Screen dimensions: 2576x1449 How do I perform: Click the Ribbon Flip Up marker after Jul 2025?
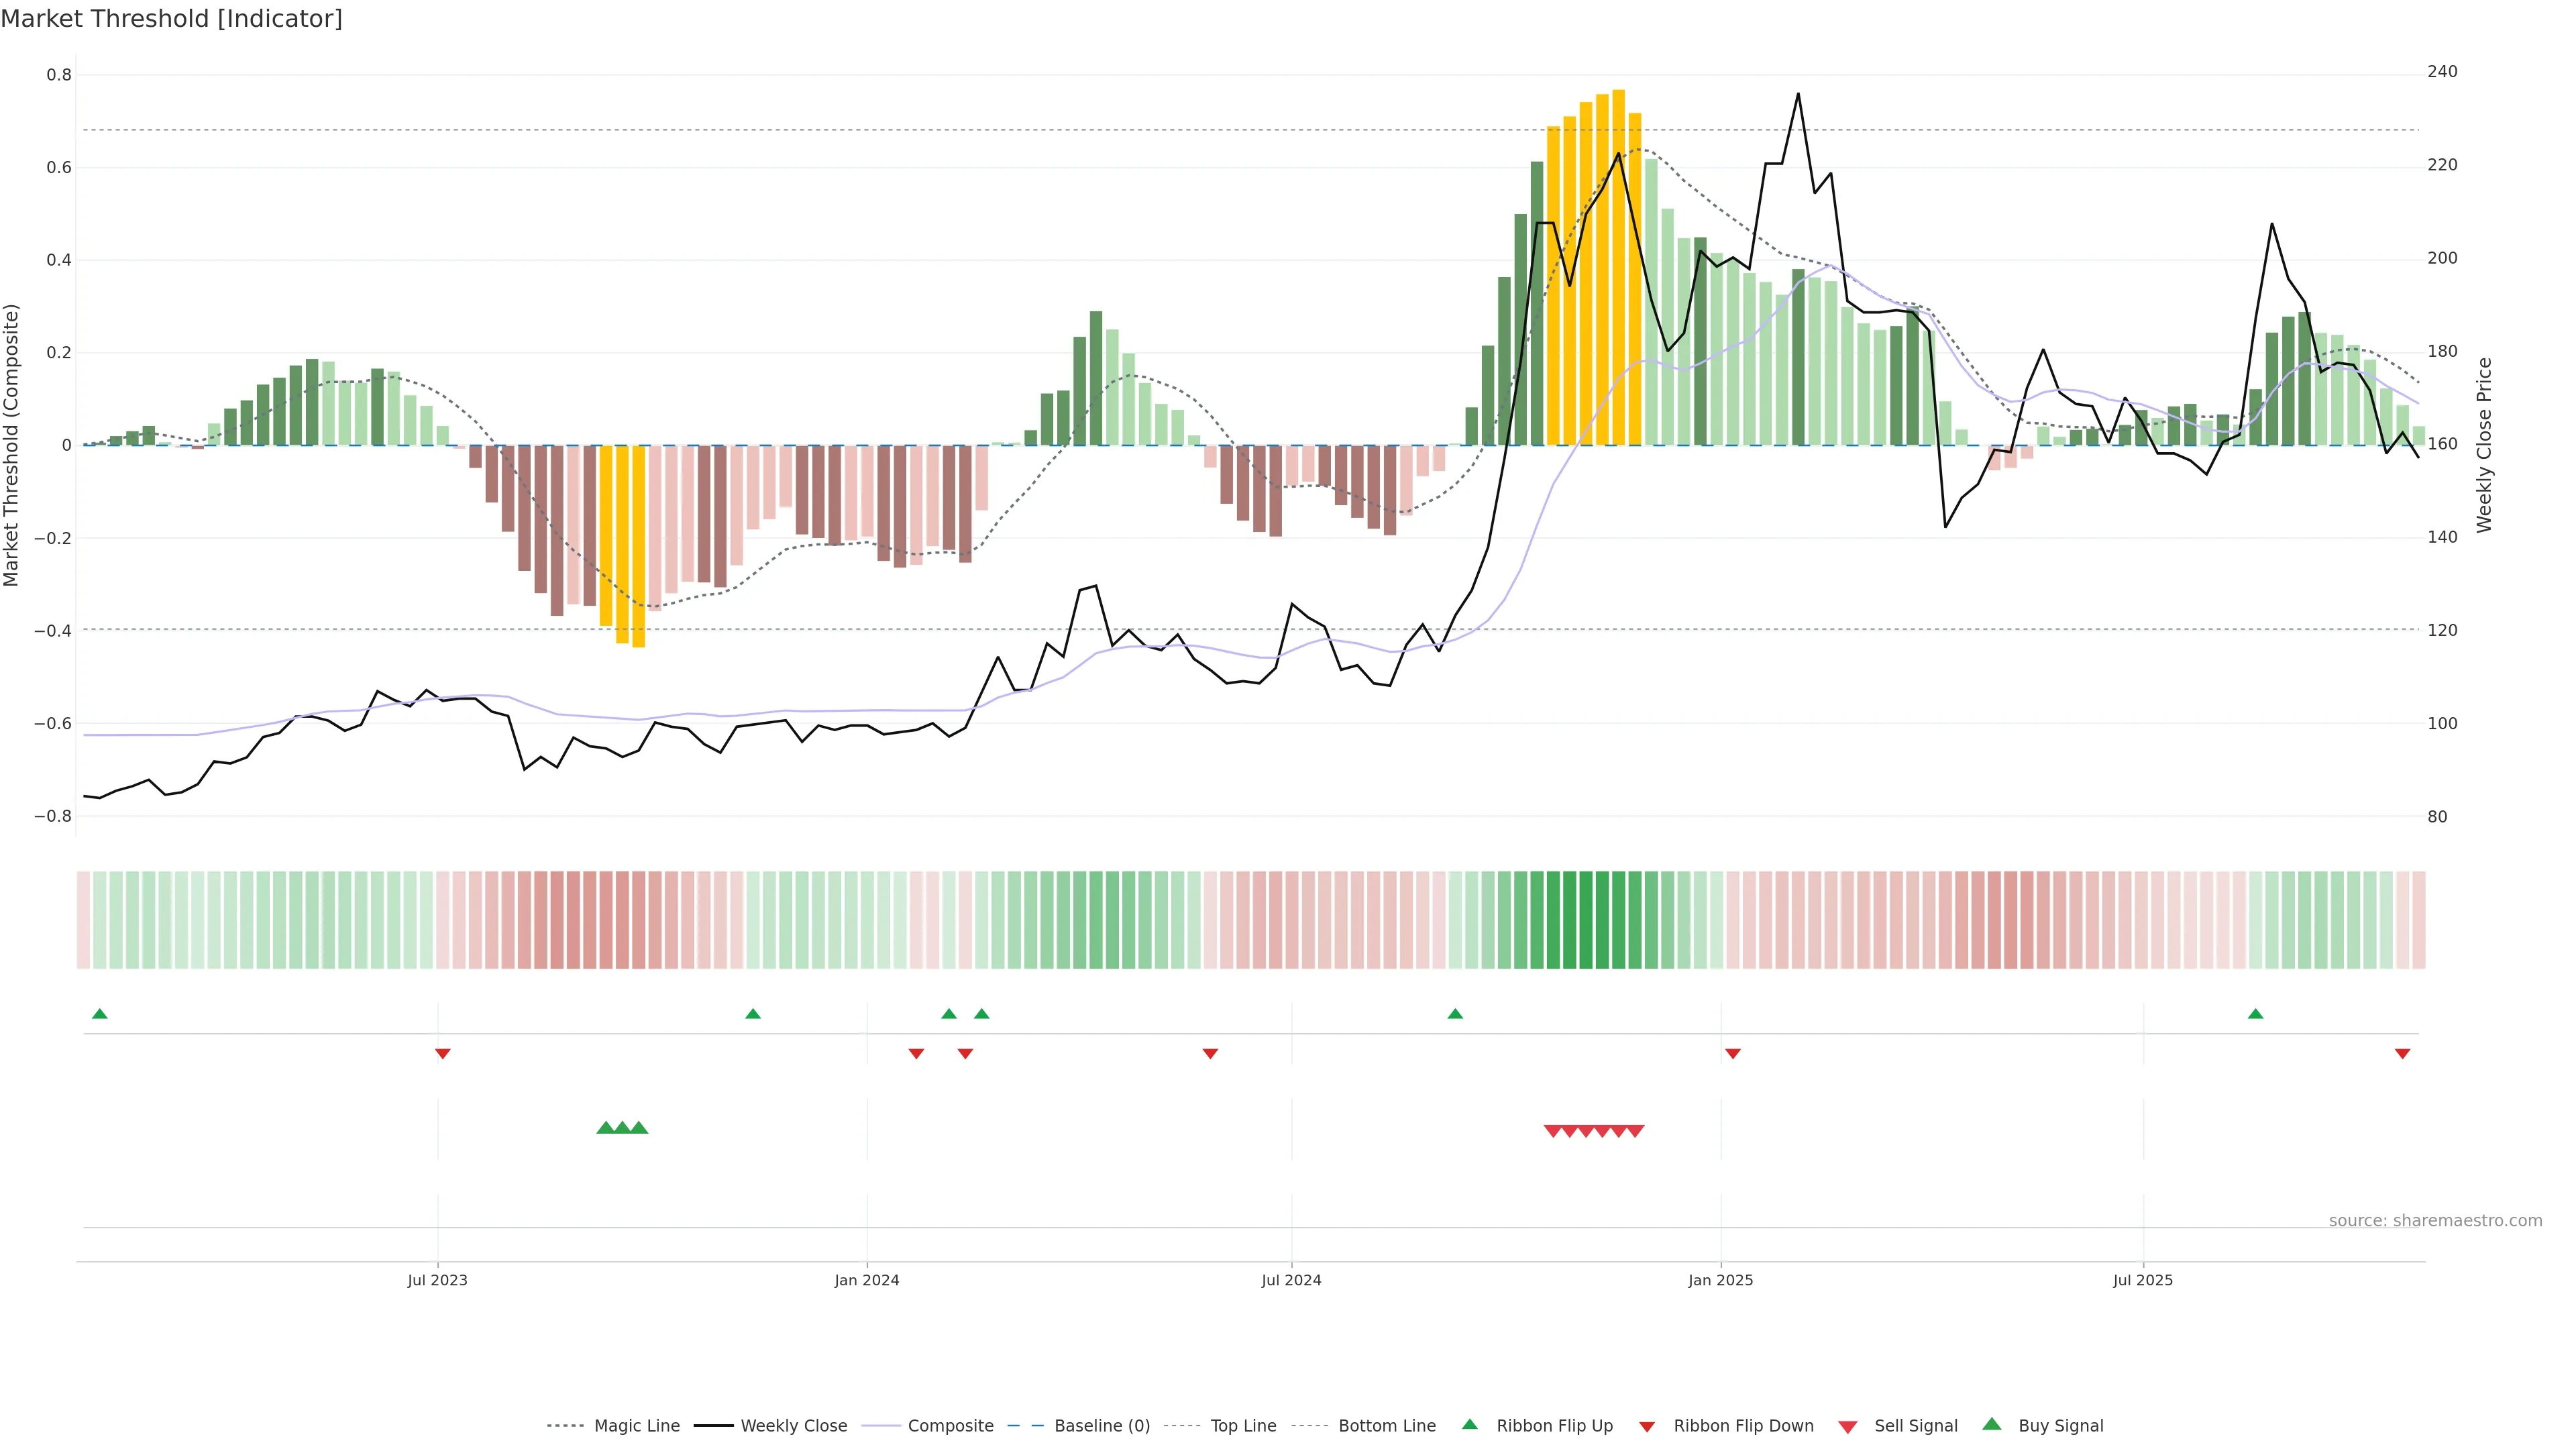pos(2255,1014)
